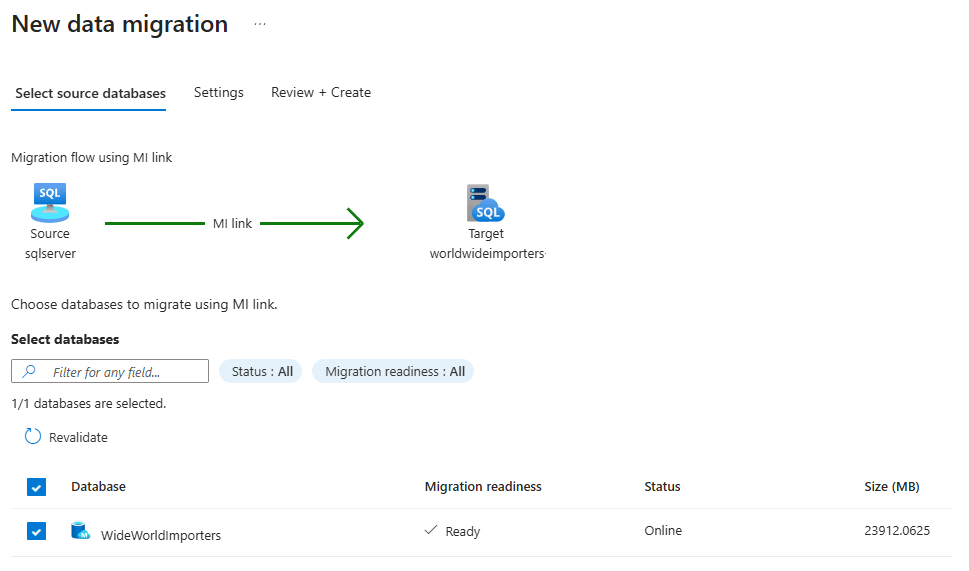969x571 pixels.
Task: Click the Ready checkmark icon
Action: [x=431, y=531]
